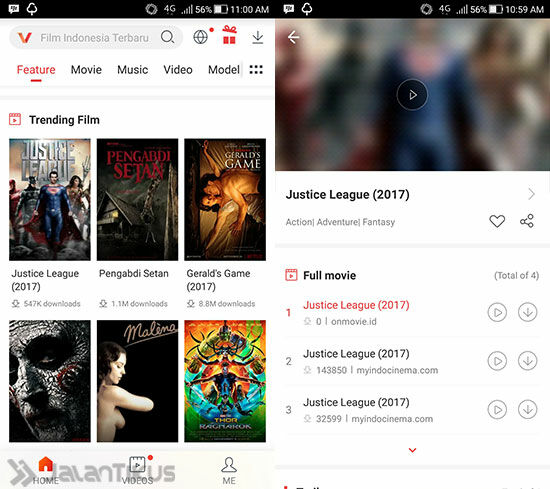
Task: Open the Pengabdi Setan poster
Action: [x=138, y=199]
